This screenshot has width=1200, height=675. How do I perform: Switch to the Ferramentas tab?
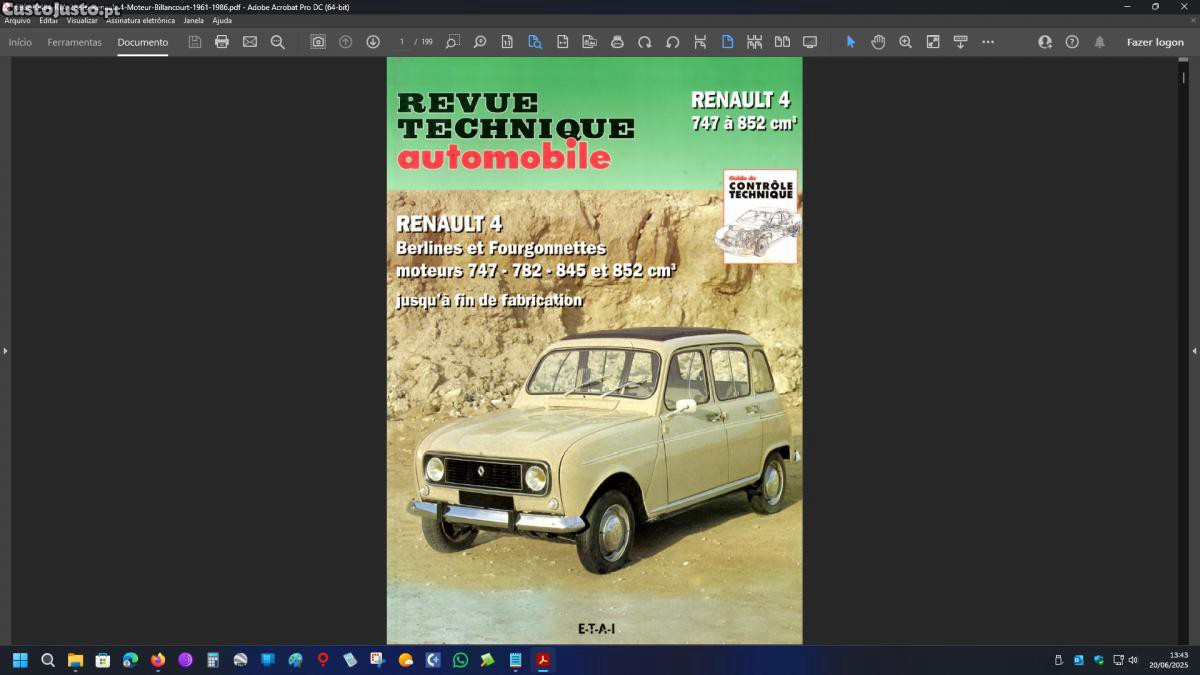74,42
